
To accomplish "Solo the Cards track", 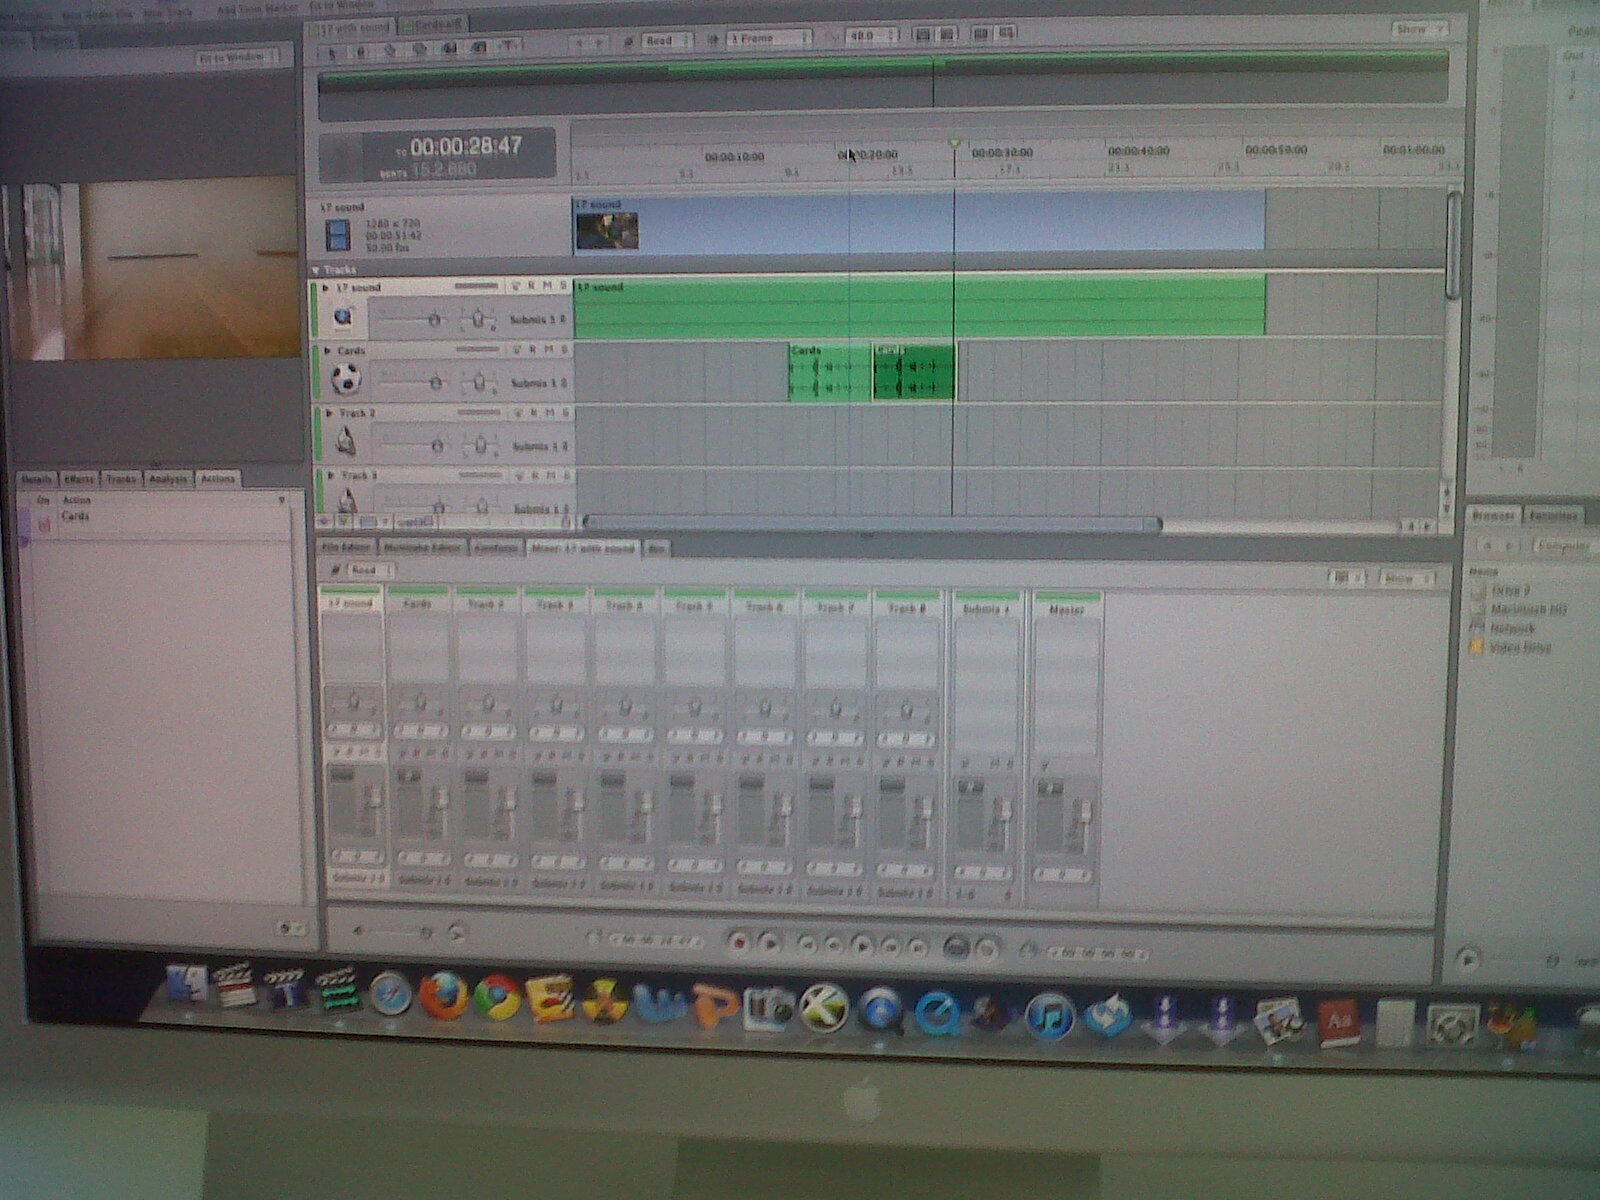I will pyautogui.click(x=563, y=350).
